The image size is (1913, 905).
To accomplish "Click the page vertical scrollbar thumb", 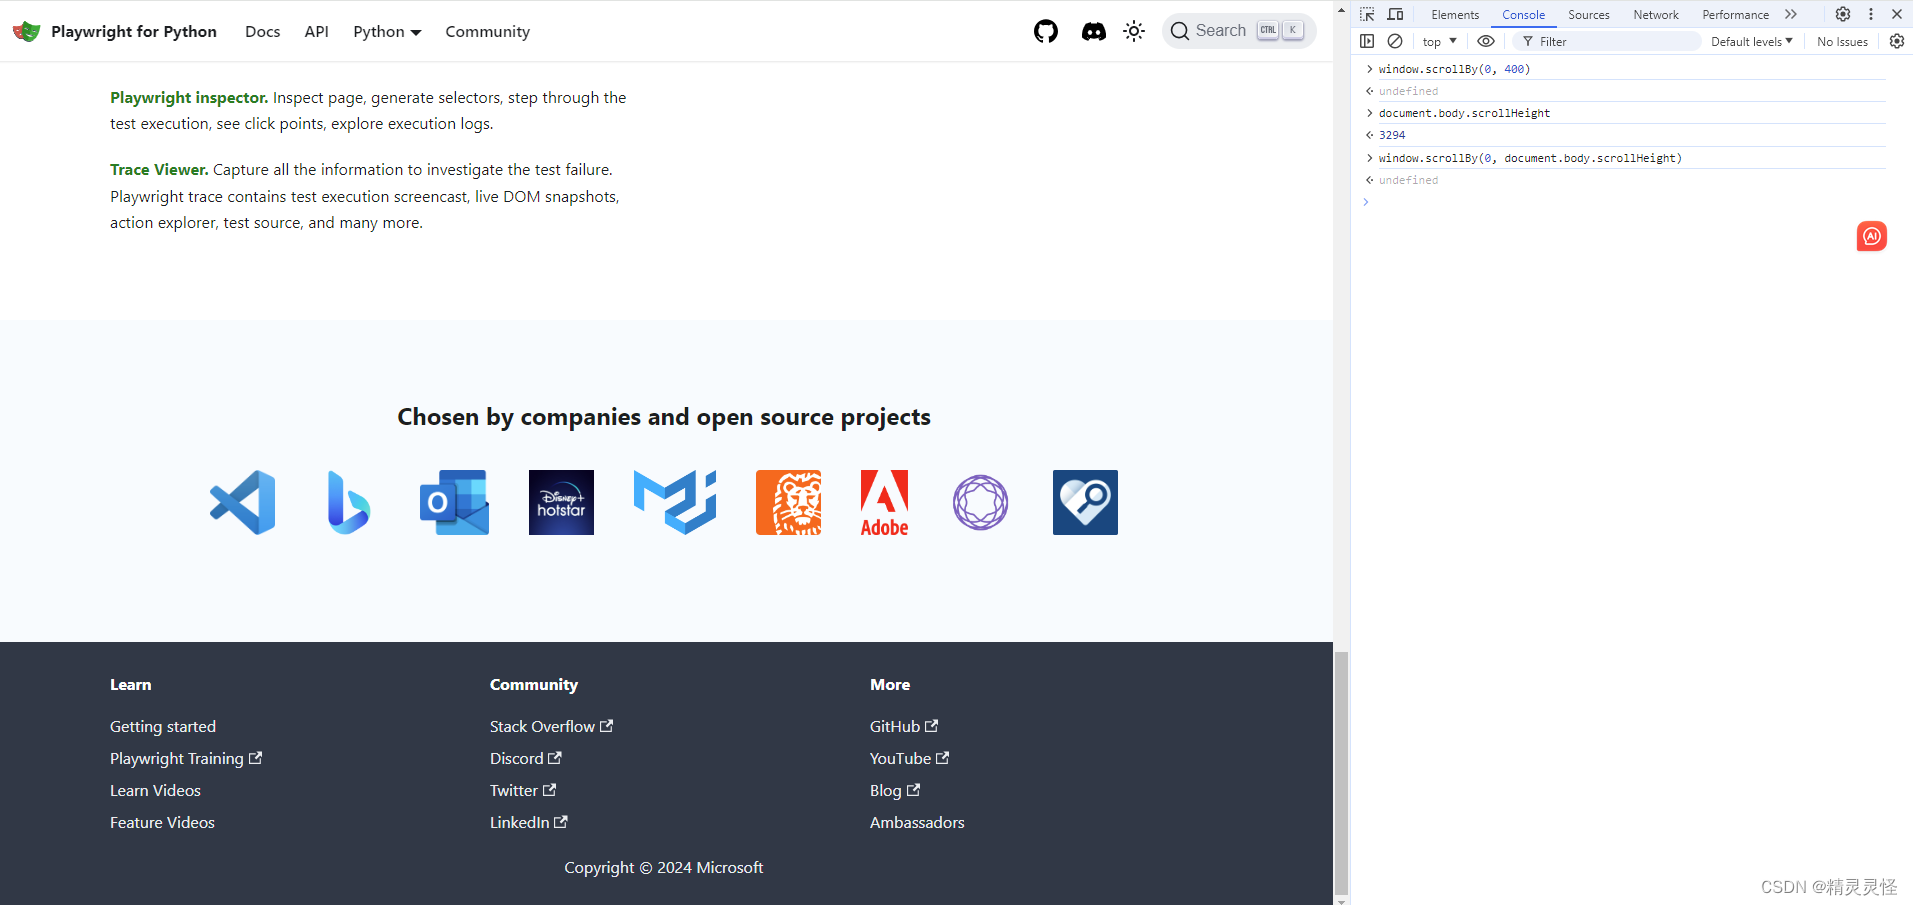I will [x=1341, y=772].
